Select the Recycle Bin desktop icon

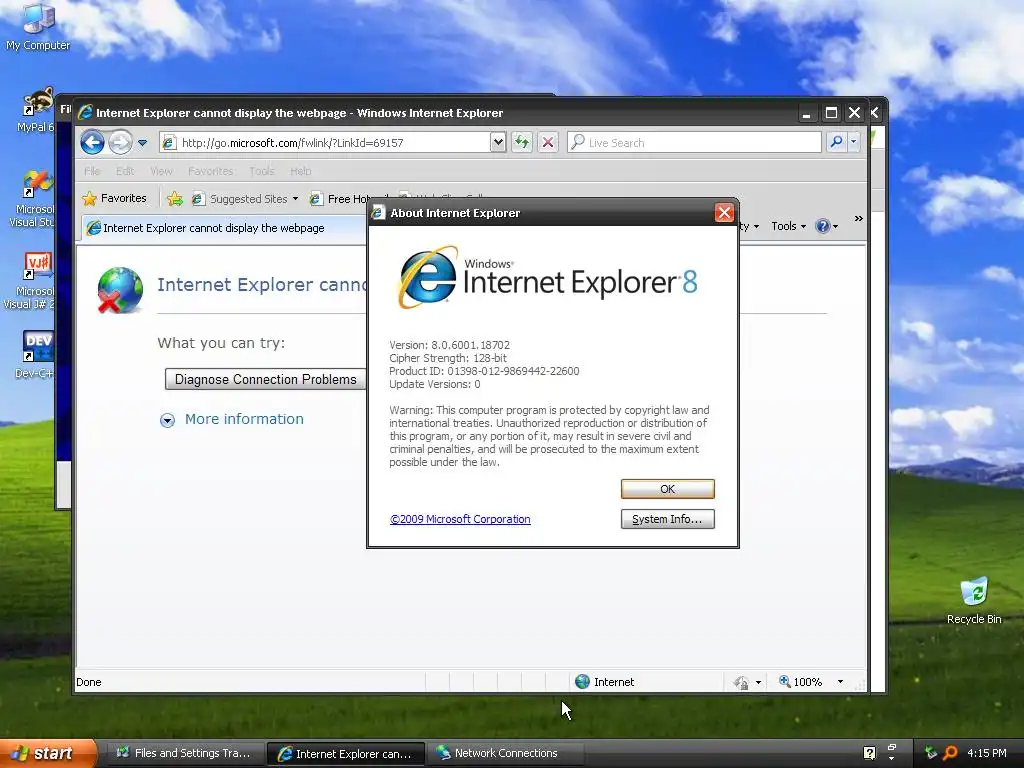coord(974,601)
